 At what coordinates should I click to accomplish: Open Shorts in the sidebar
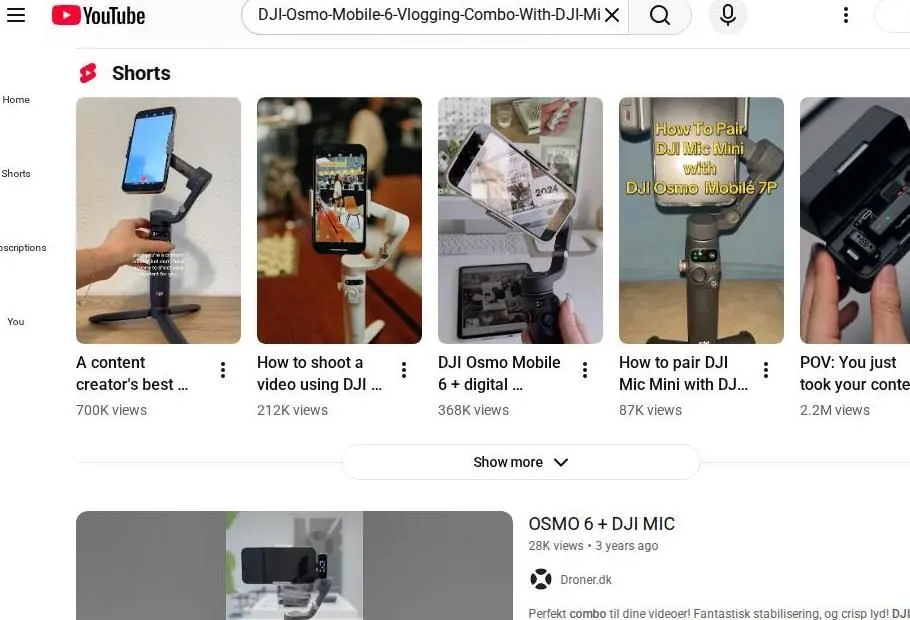click(16, 174)
